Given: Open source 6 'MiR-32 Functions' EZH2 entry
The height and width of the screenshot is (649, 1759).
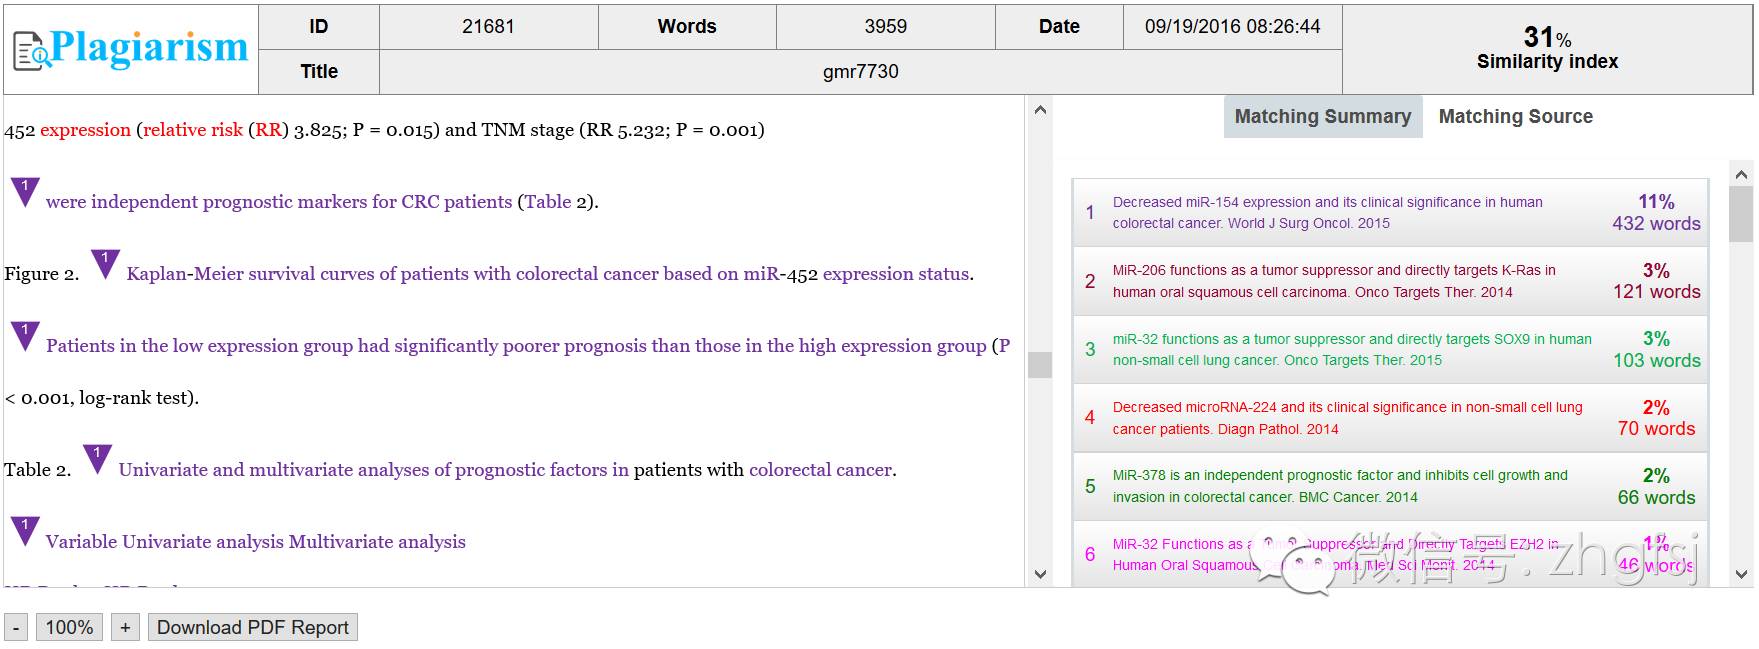Looking at the screenshot, I should pos(1390,554).
